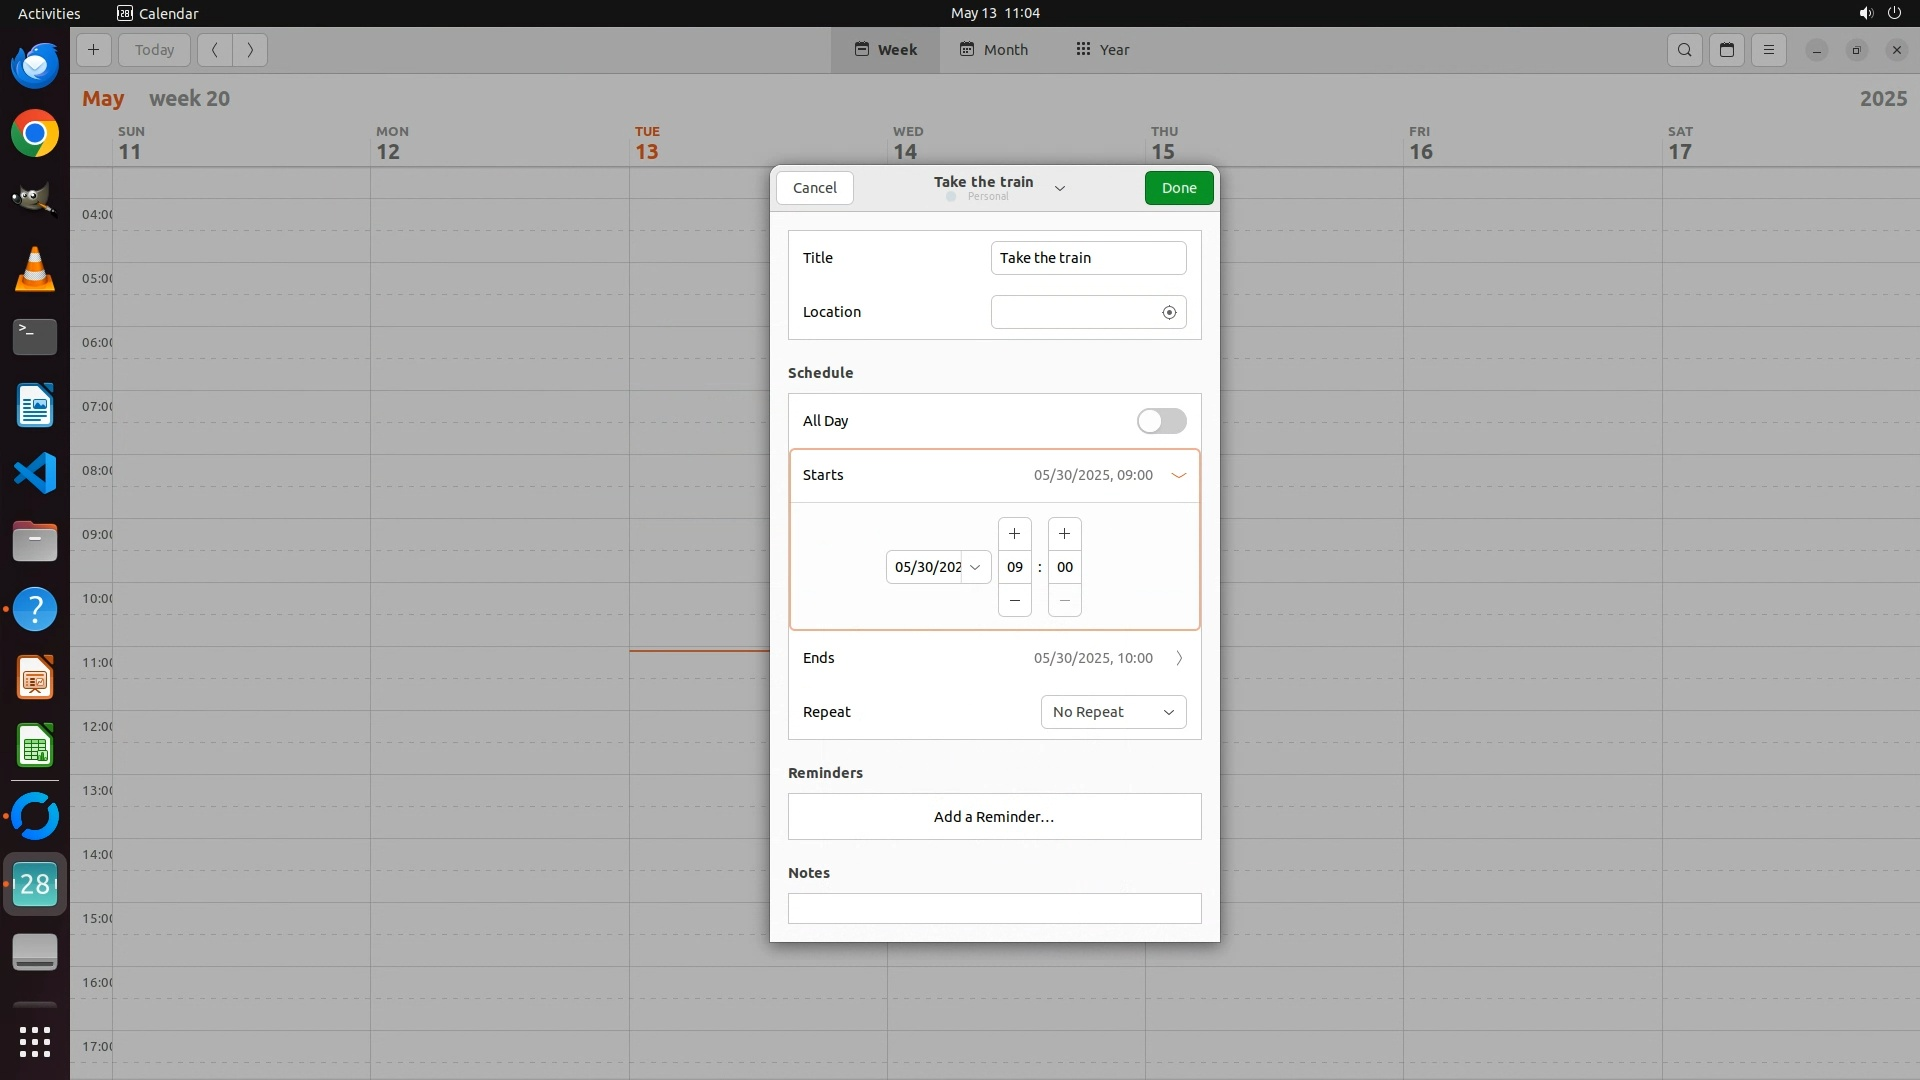
Task: Increase the start hour with the plus button
Action: coord(1014,534)
